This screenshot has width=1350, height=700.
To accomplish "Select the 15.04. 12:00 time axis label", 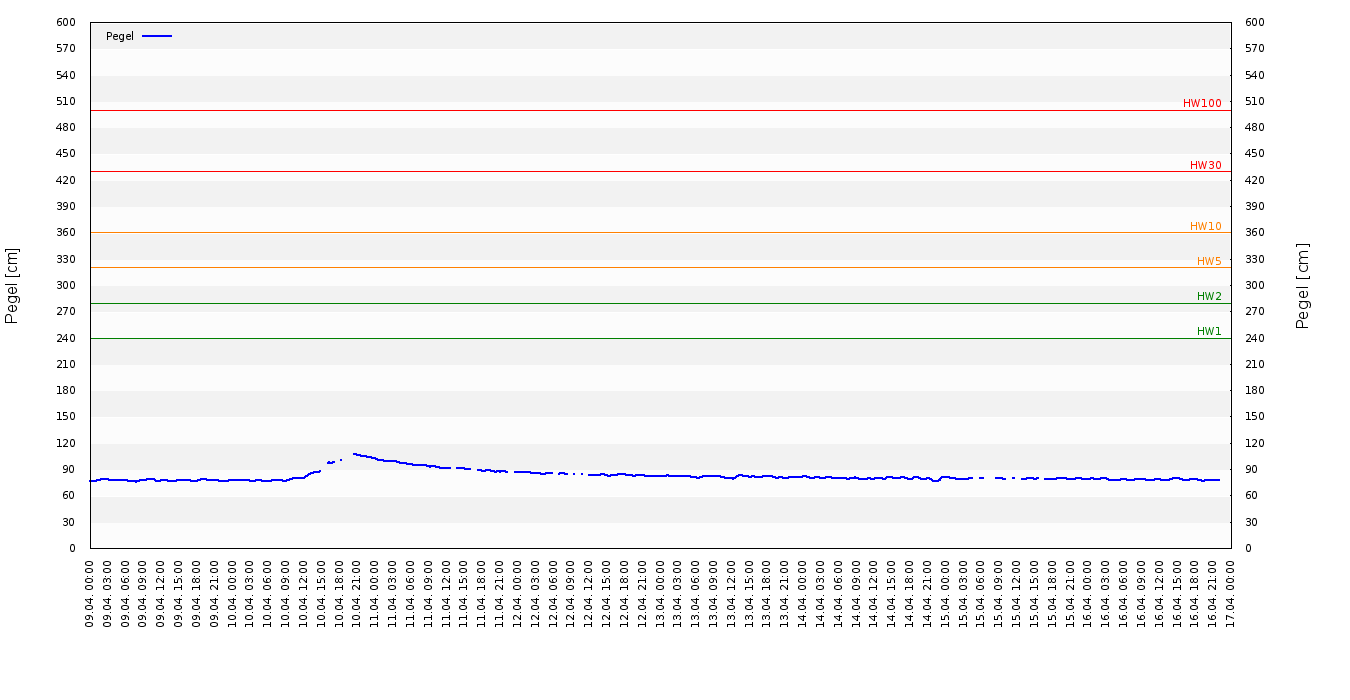I will (x=1017, y=594).
